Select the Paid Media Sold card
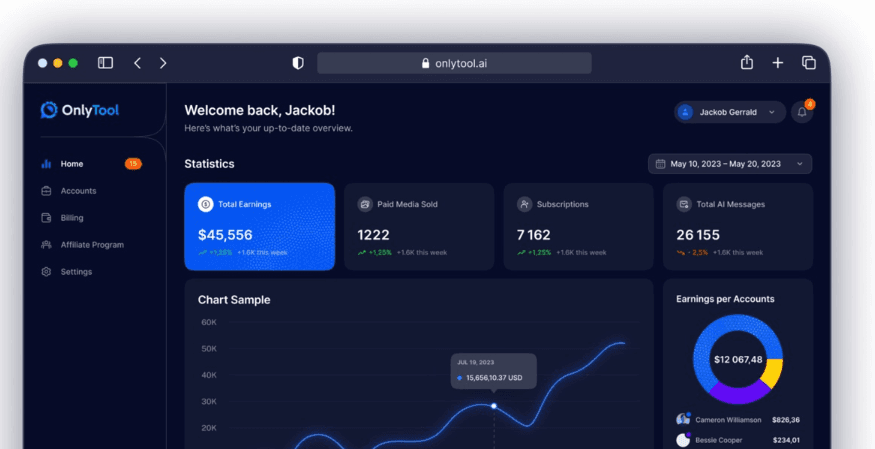875x449 pixels. tap(419, 226)
